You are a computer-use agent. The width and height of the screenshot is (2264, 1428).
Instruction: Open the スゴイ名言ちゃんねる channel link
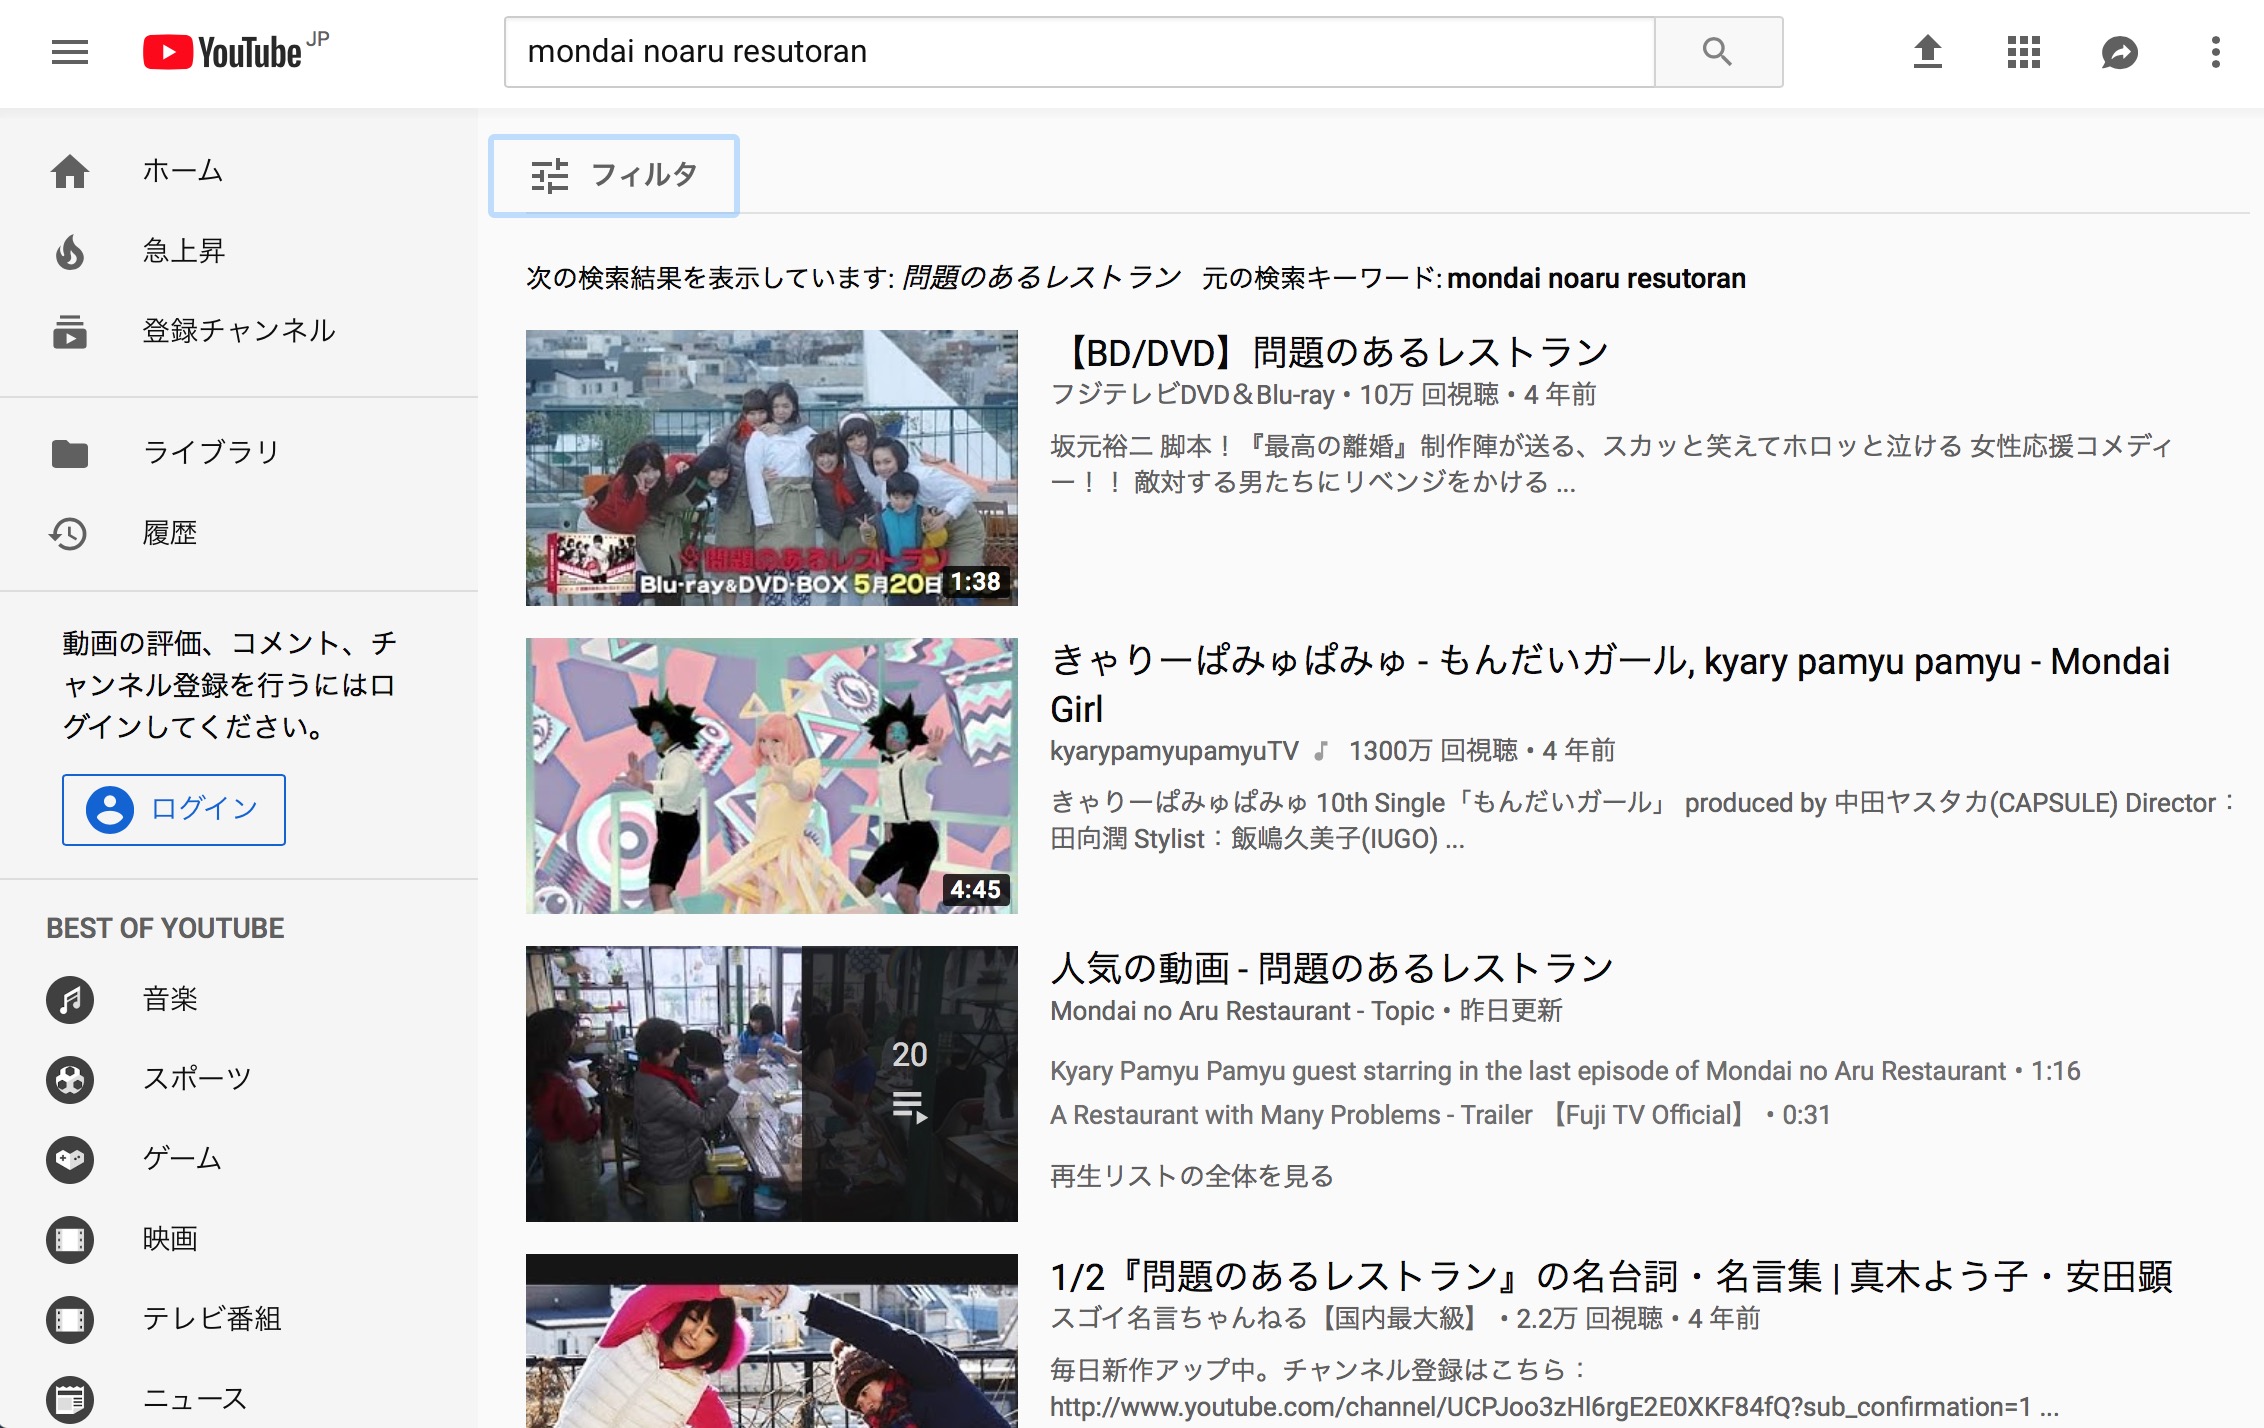(x=1268, y=1319)
